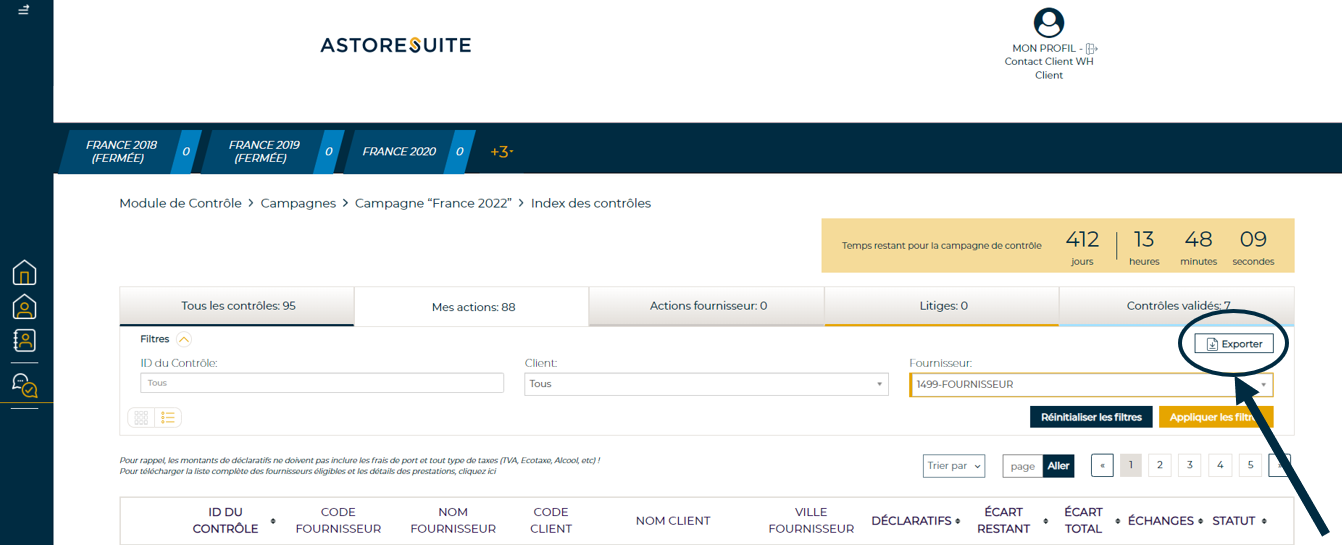Image resolution: width=1342 pixels, height=545 pixels.
Task: Click the profile avatar icon
Action: (1048, 22)
